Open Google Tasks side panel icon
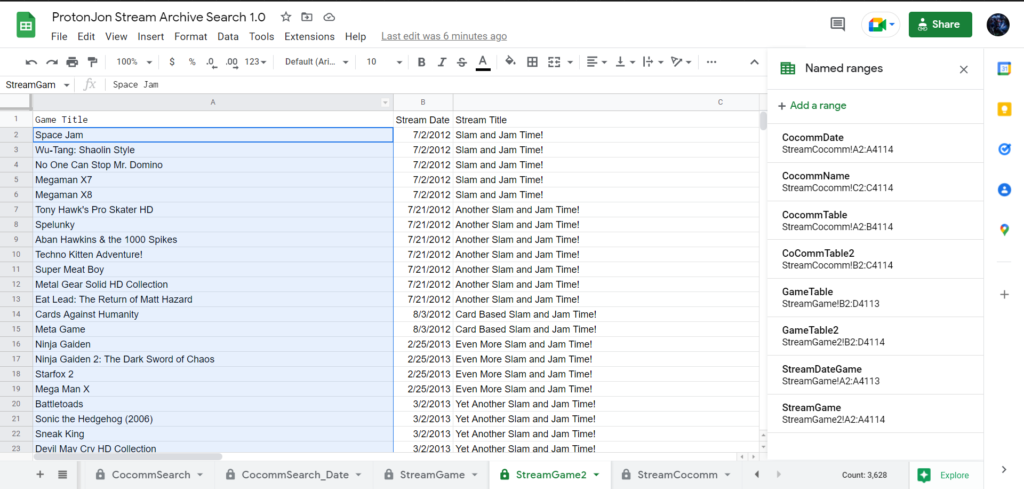1024x489 pixels. tap(1004, 150)
